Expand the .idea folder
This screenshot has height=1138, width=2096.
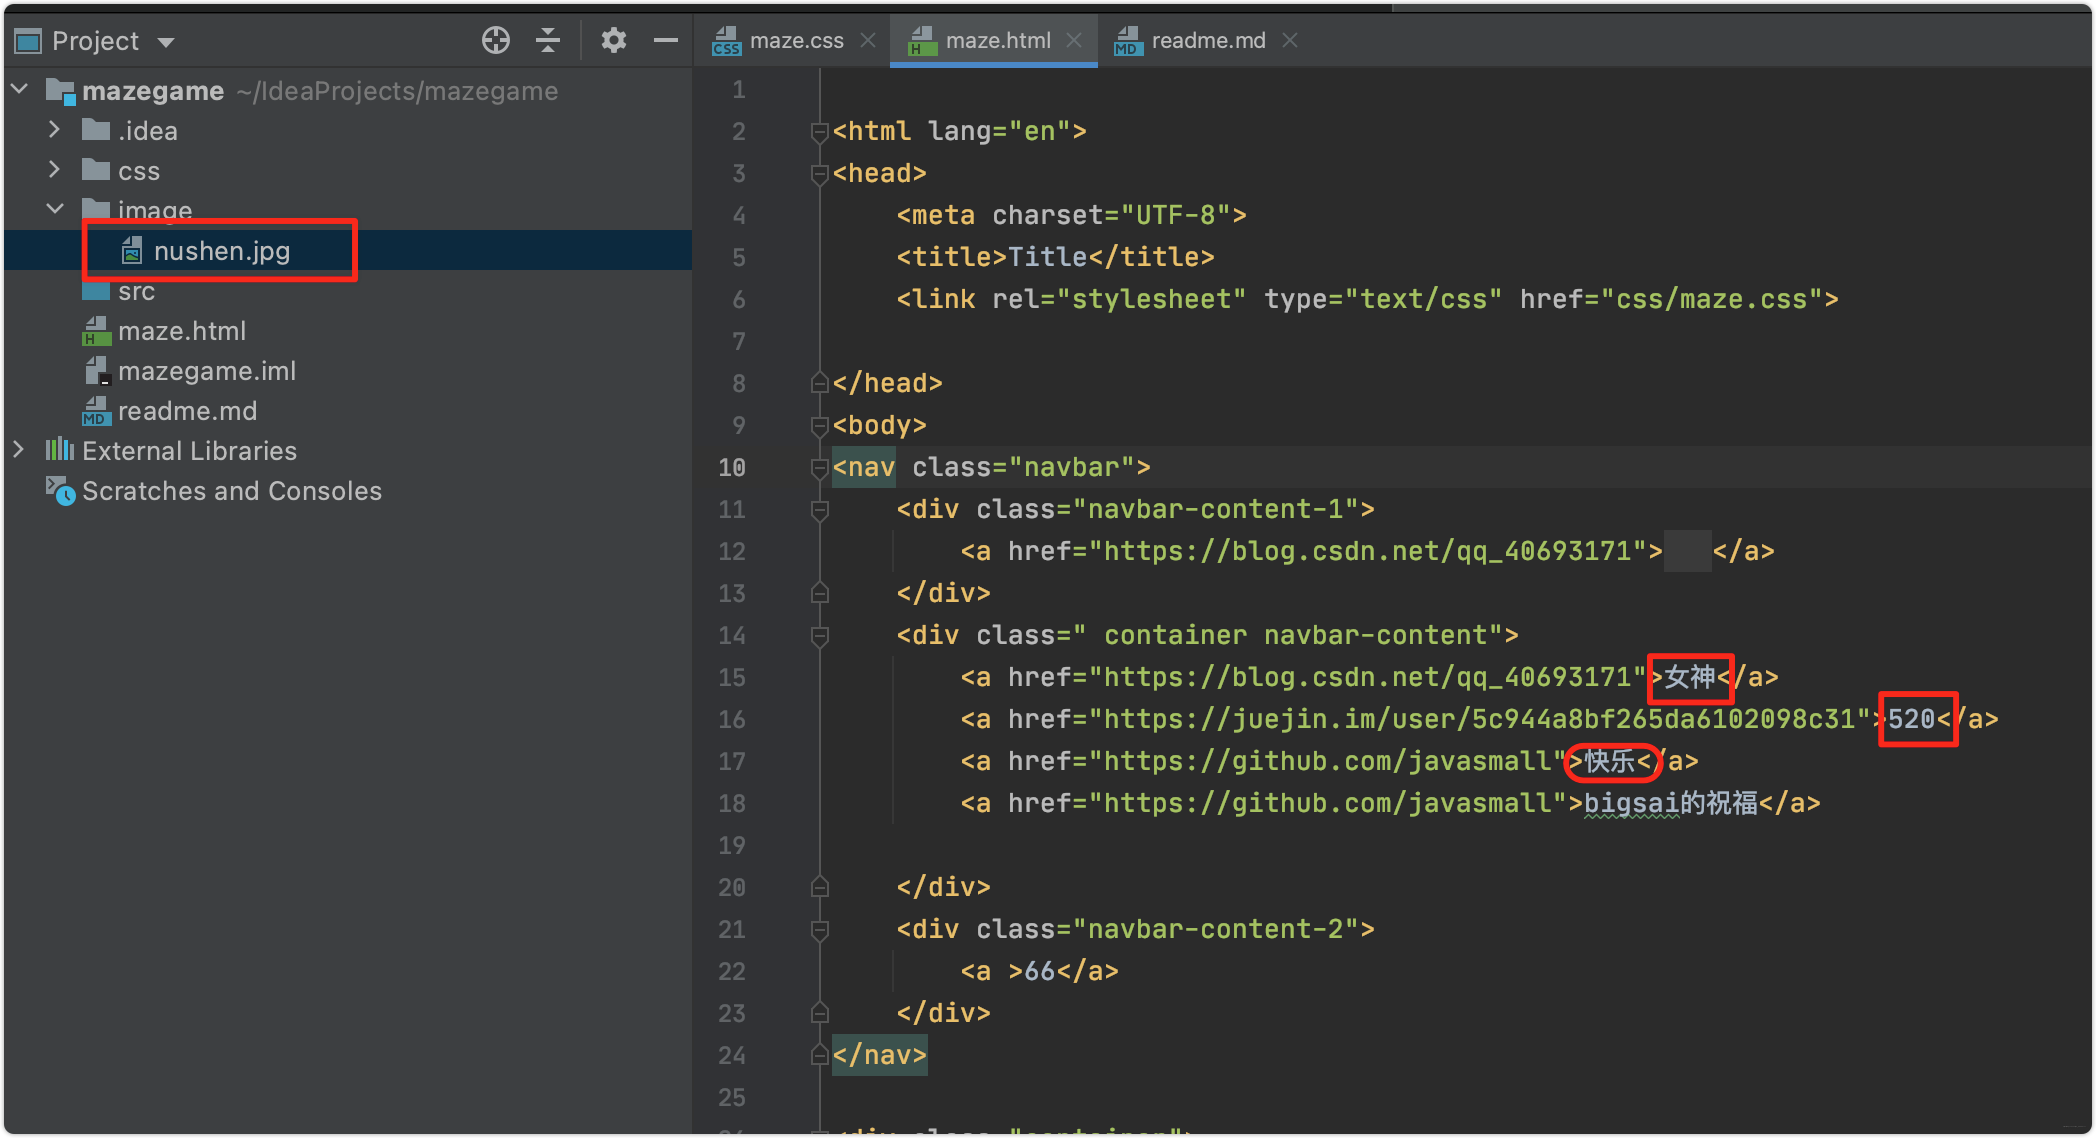(55, 130)
